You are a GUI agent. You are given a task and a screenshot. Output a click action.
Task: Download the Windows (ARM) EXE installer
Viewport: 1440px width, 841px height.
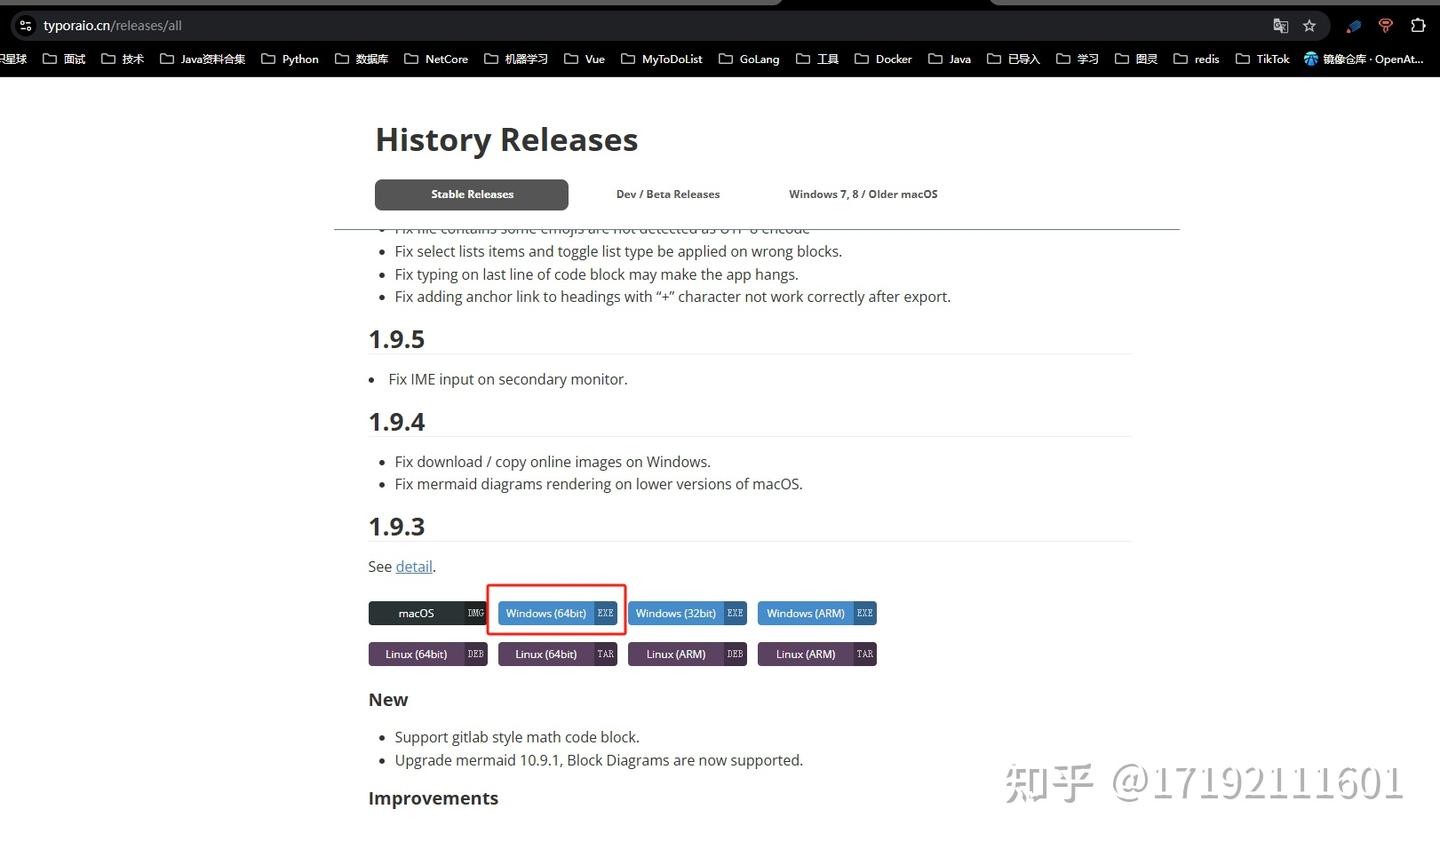(x=817, y=613)
